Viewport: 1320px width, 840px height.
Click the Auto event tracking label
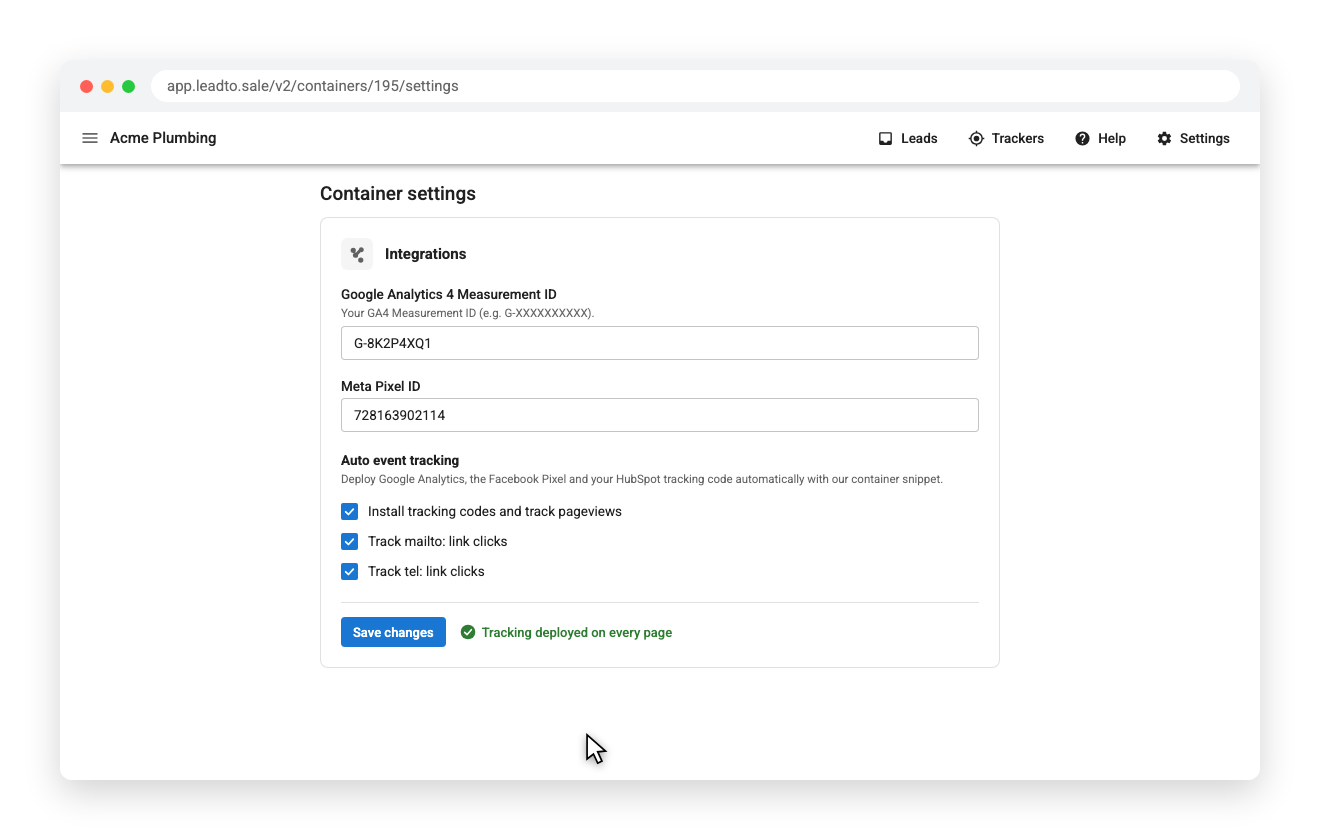click(400, 460)
